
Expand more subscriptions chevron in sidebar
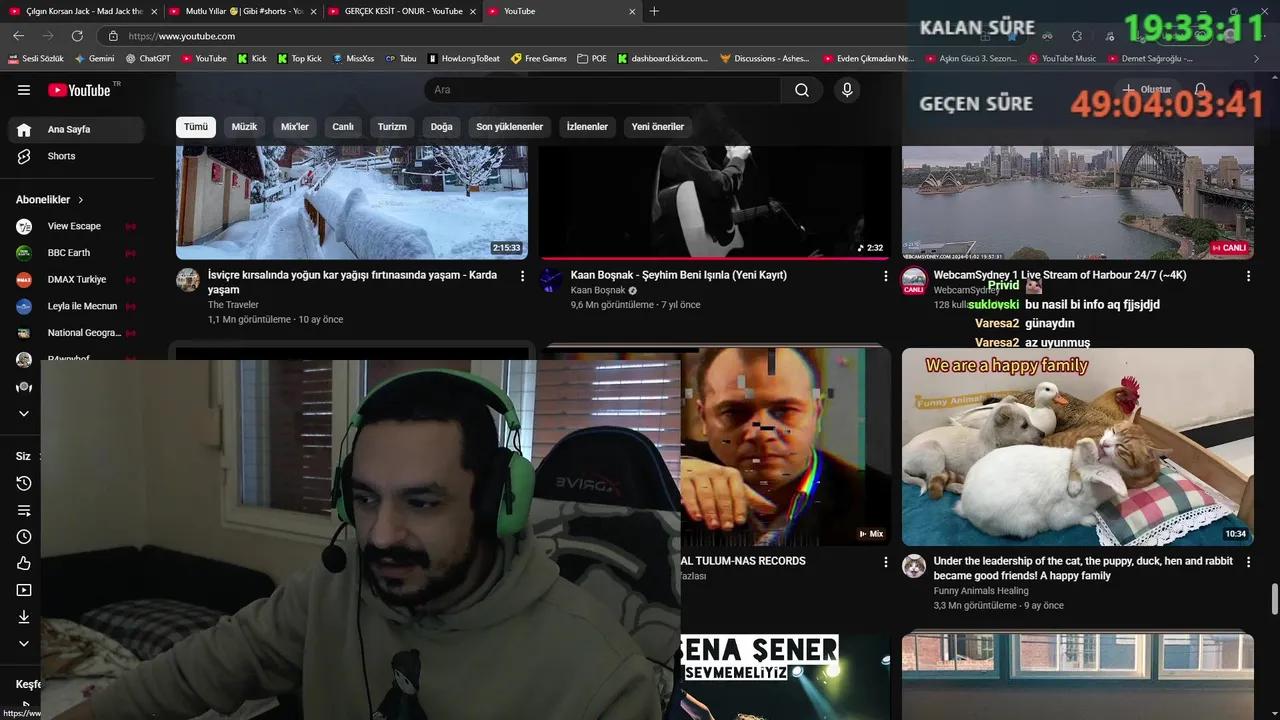[24, 413]
